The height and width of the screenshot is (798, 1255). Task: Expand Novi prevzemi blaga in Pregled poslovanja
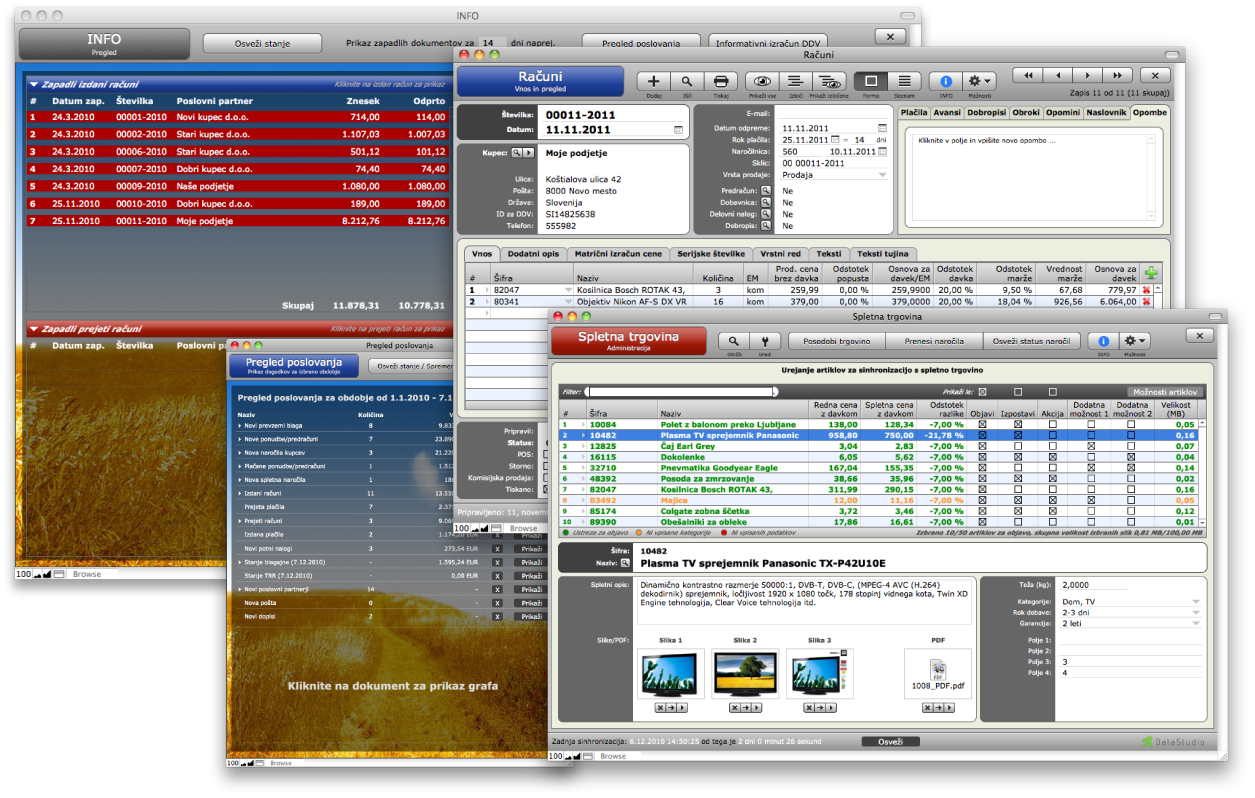coord(239,425)
